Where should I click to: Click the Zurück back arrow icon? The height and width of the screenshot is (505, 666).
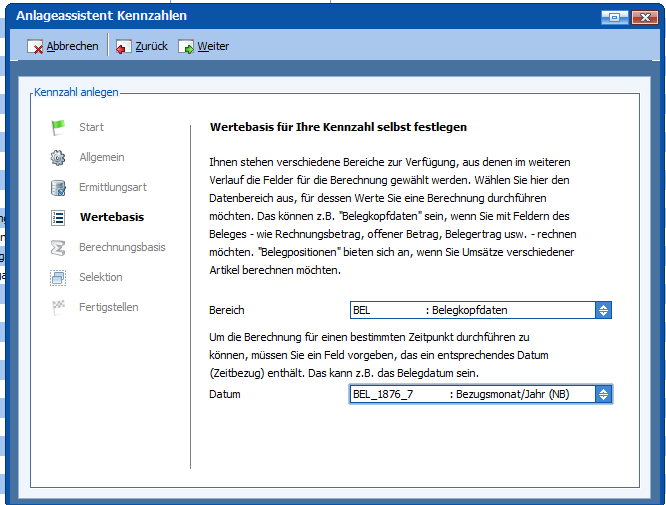click(x=123, y=47)
